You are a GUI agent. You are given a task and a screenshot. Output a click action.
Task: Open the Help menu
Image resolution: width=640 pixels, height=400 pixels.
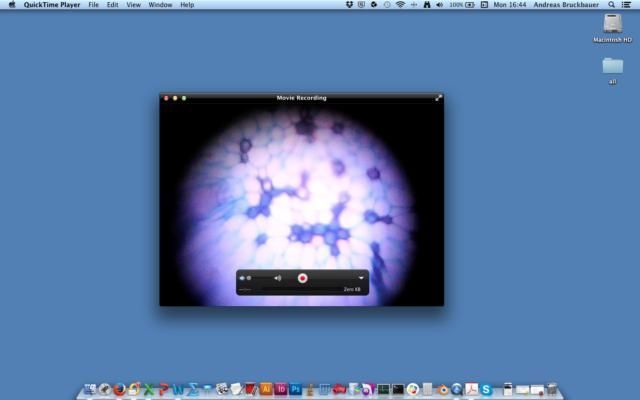pyautogui.click(x=187, y=5)
